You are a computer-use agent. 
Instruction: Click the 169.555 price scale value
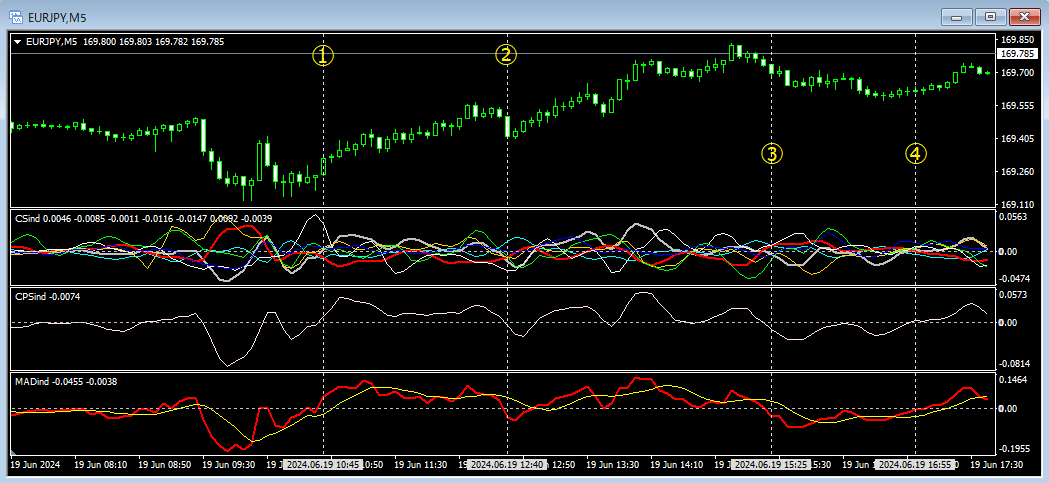pos(1016,106)
